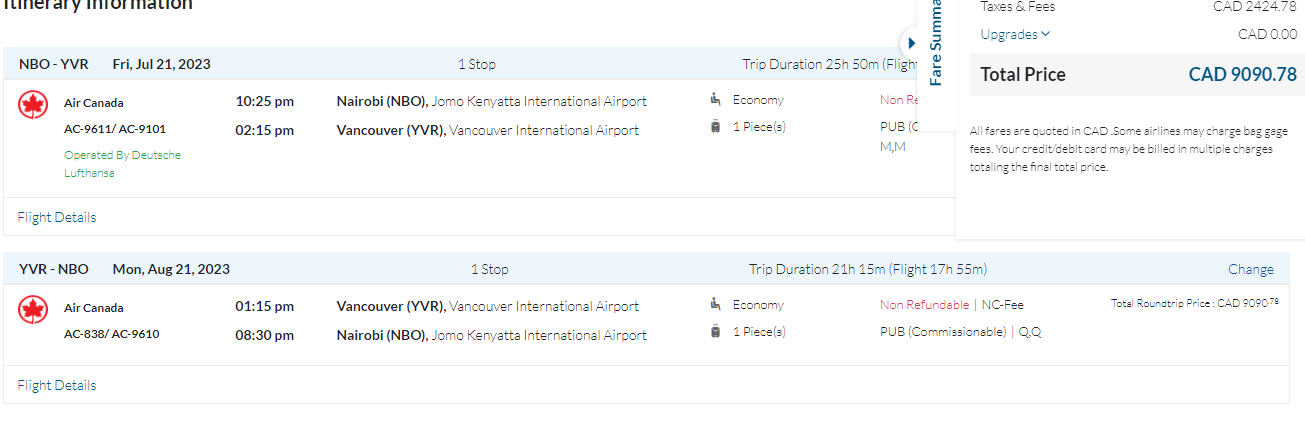Viewport: 1305px width, 422px height.
Task: Click the round arrow icon beside Fare Summary
Action: click(x=911, y=44)
